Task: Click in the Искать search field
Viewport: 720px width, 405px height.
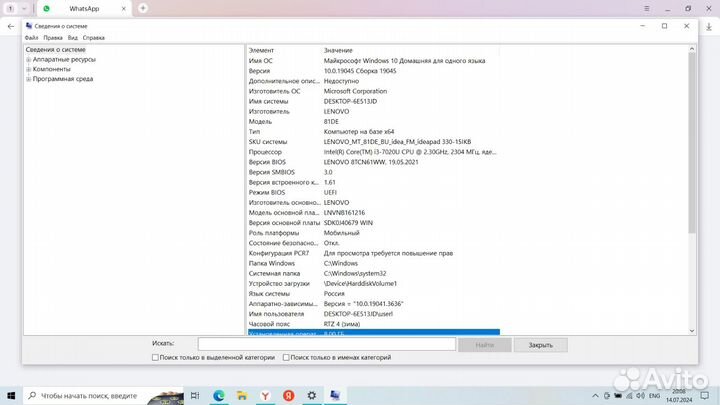Action: coord(326,344)
